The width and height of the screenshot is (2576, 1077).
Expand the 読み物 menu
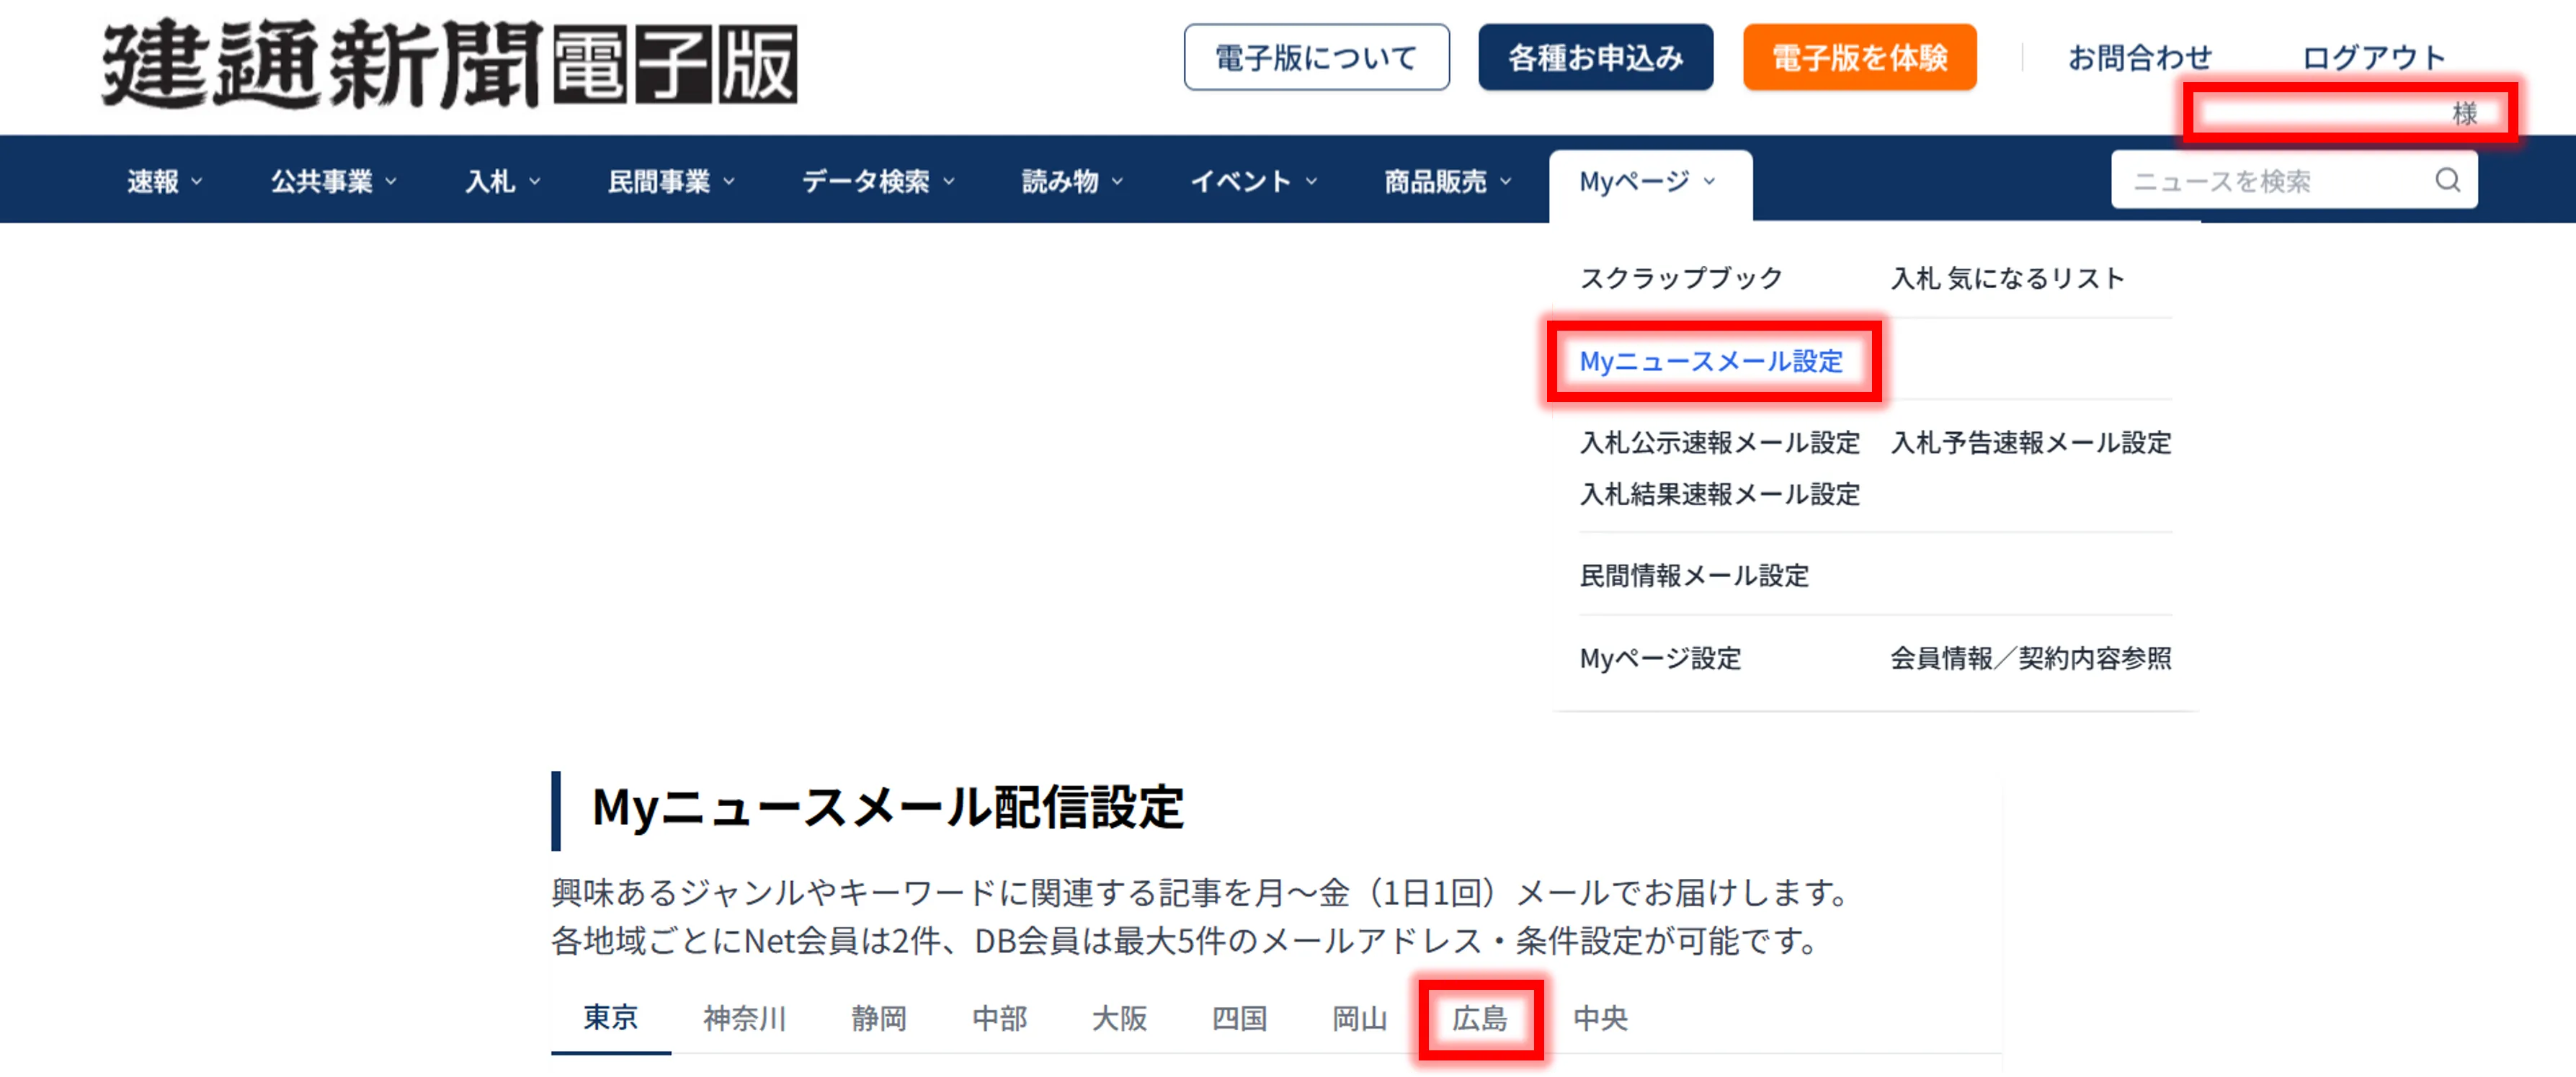pyautogui.click(x=1073, y=181)
